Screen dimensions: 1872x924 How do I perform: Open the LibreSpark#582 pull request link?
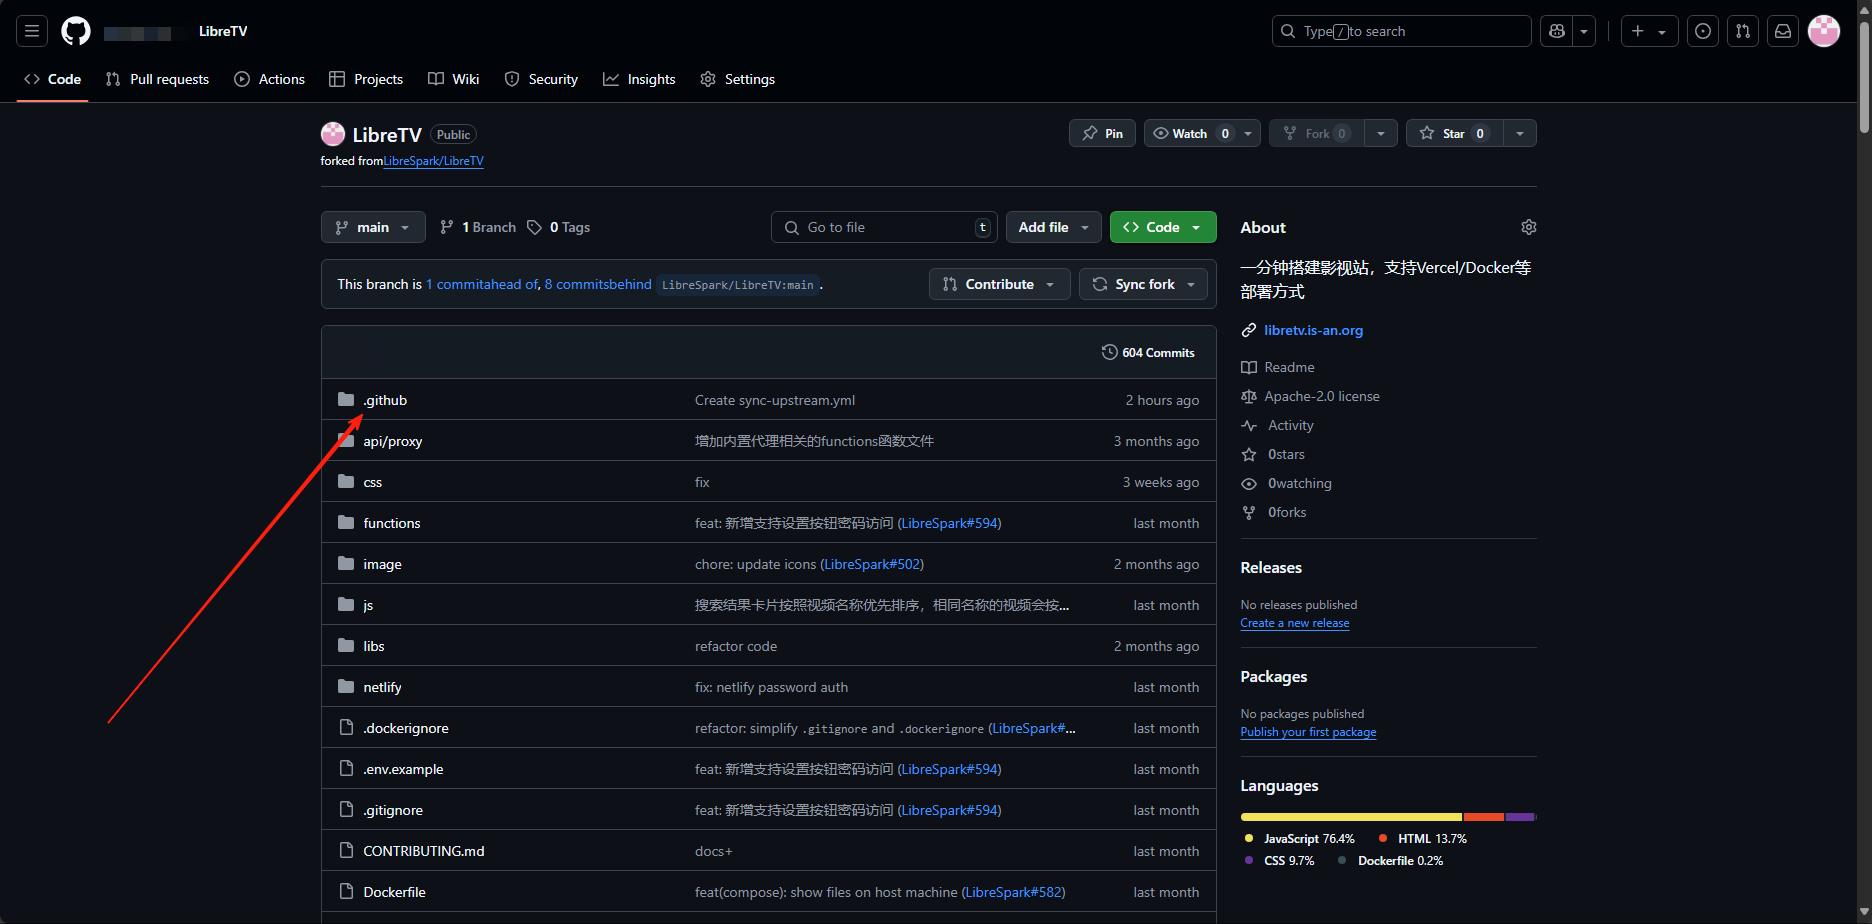[1014, 892]
